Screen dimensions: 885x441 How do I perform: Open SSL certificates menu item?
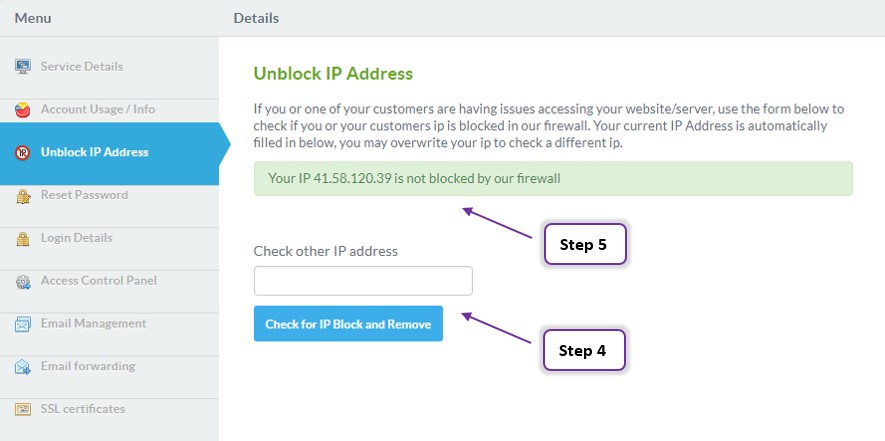(x=109, y=409)
